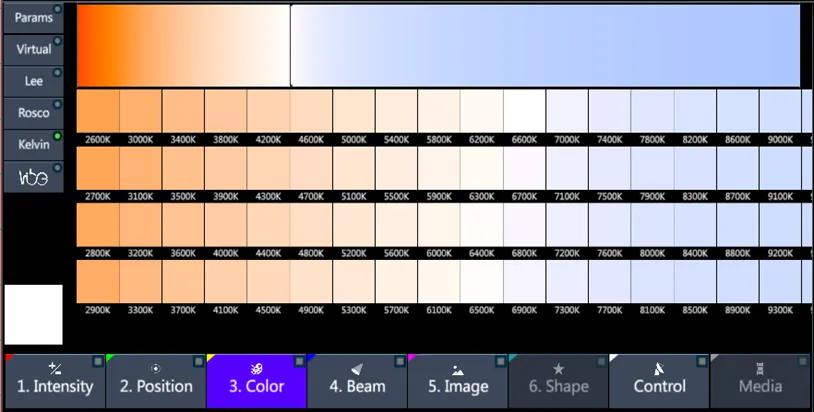
Task: Pick the 3000K color swatch
Action: (141, 111)
